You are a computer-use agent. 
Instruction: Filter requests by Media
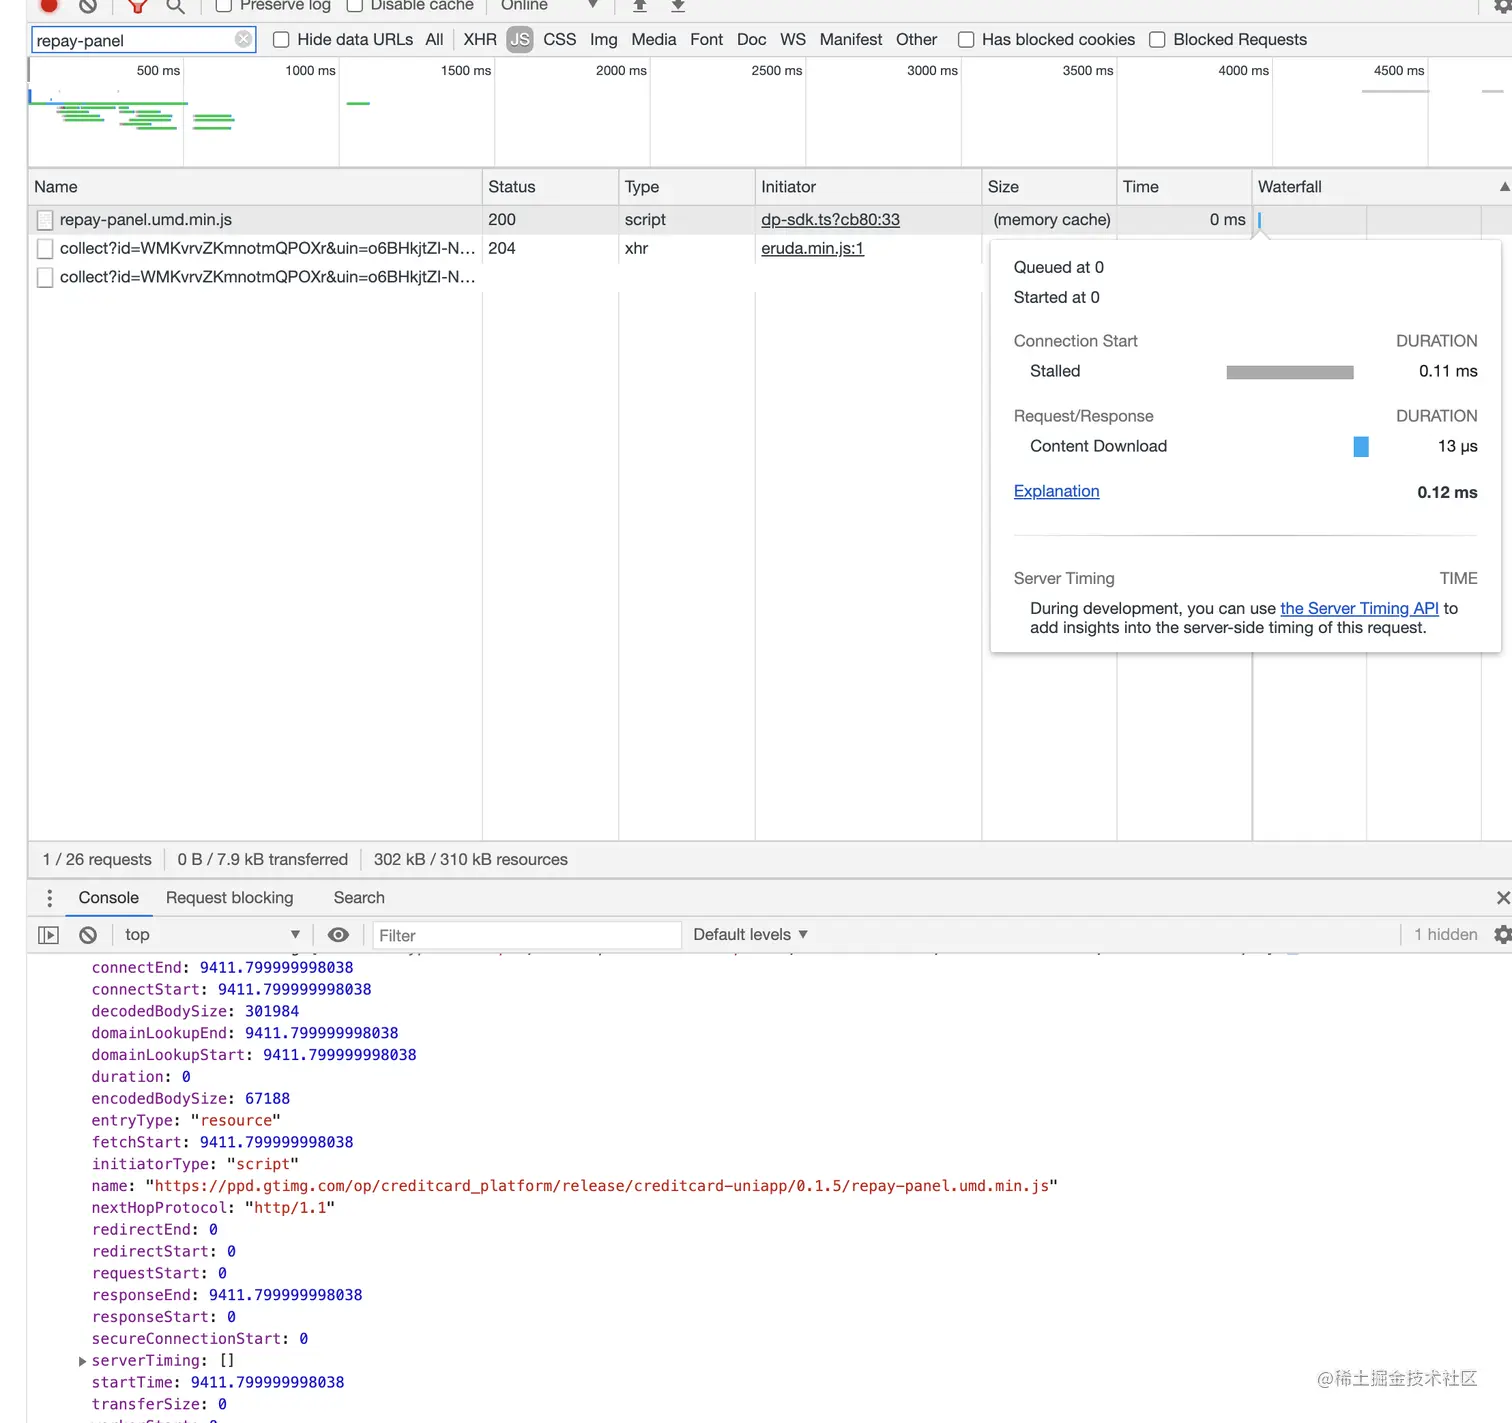pos(654,40)
